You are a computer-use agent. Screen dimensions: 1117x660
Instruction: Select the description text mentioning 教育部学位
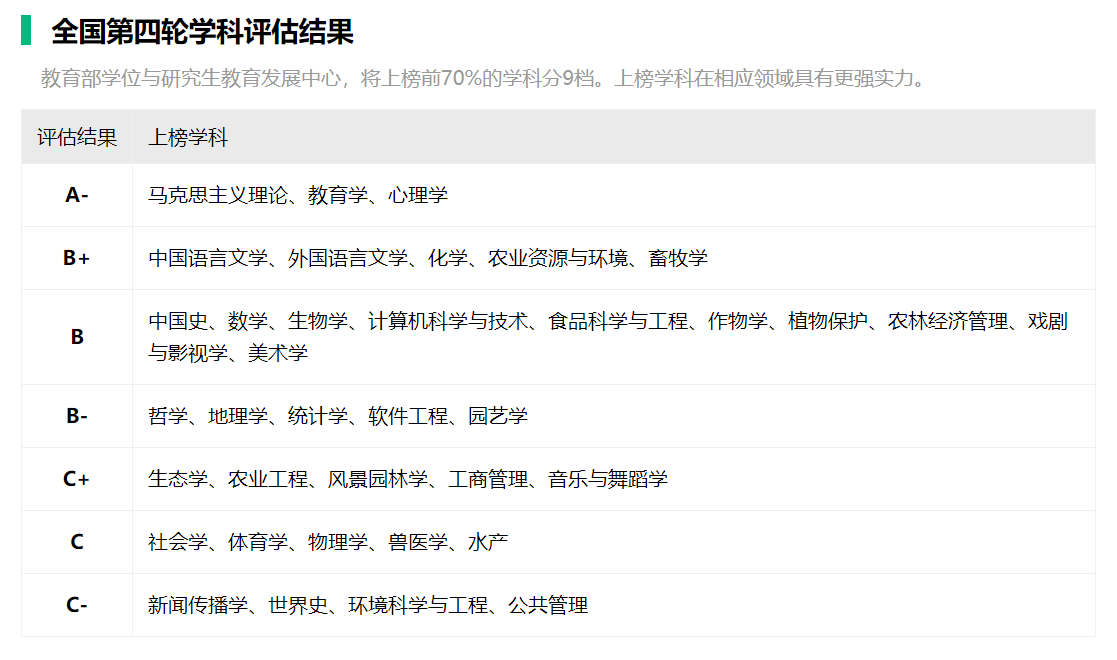click(483, 79)
